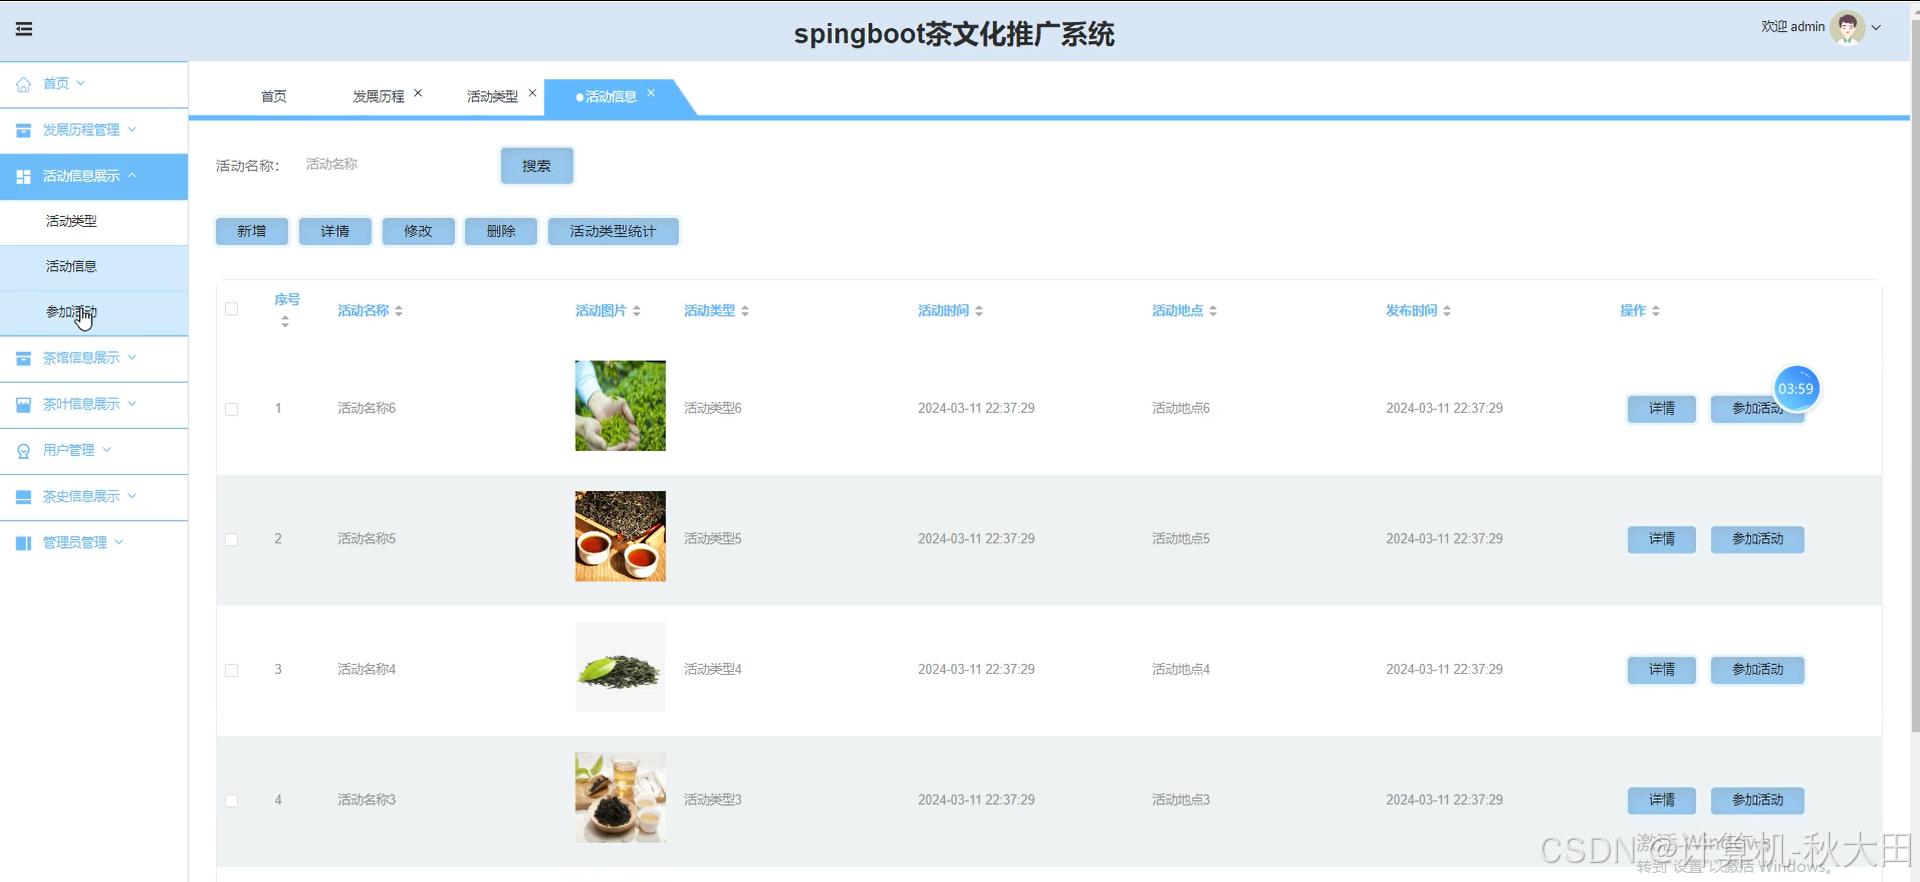Sort by 序号 column arrows
The width and height of the screenshot is (1920, 882).
click(285, 321)
